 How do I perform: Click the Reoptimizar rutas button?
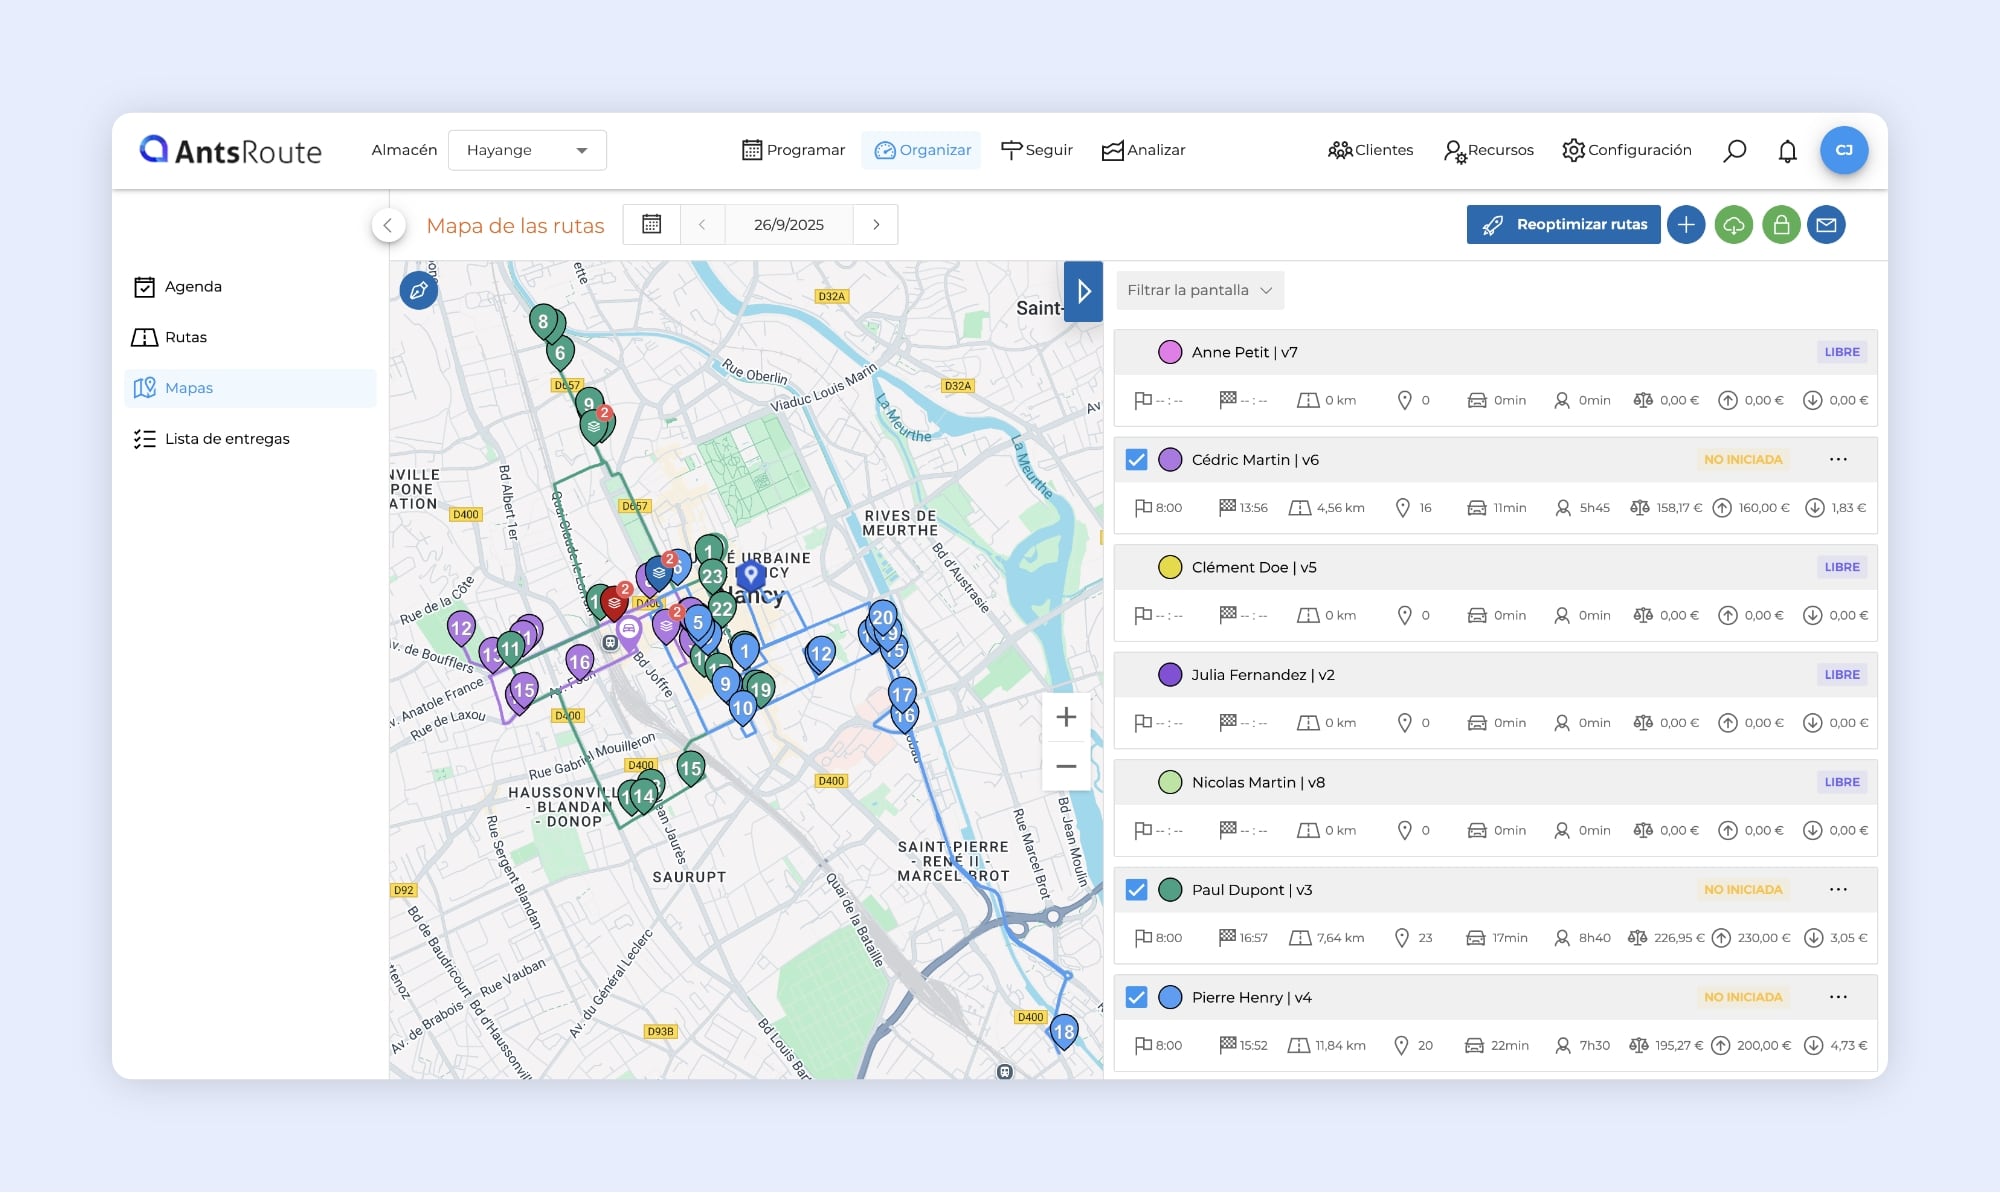[1563, 225]
